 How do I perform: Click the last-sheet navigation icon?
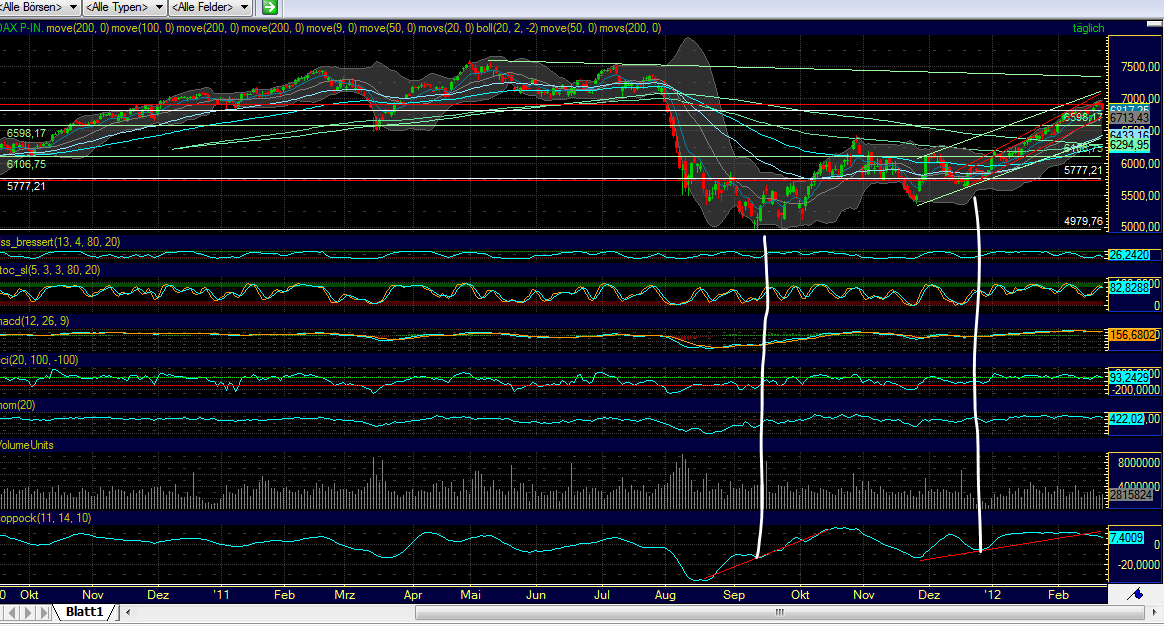point(44,612)
